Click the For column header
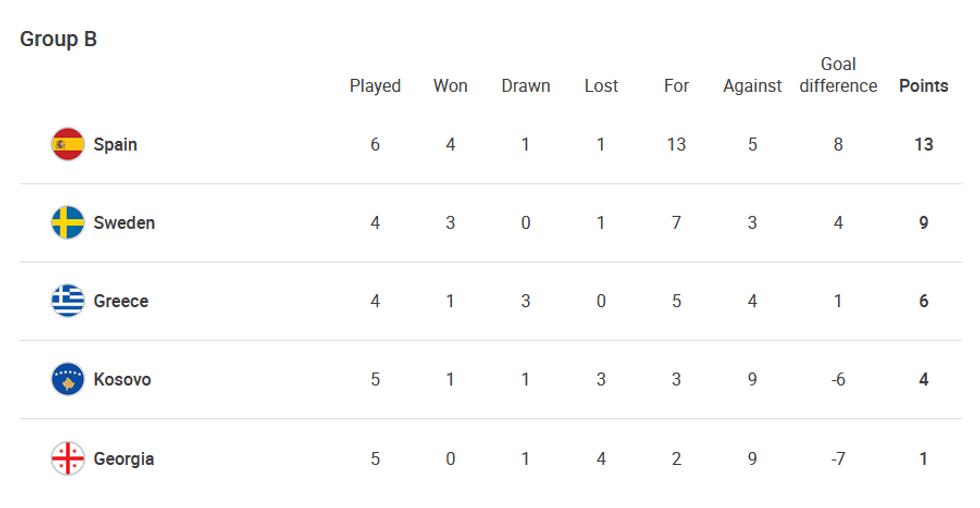 [677, 86]
